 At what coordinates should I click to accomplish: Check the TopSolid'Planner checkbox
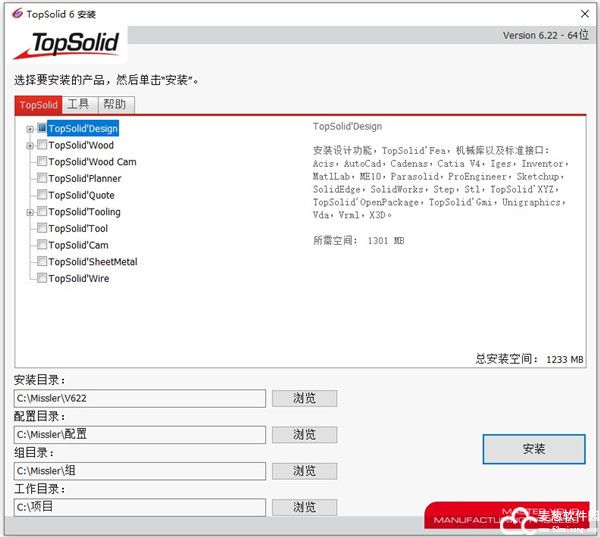click(x=42, y=179)
